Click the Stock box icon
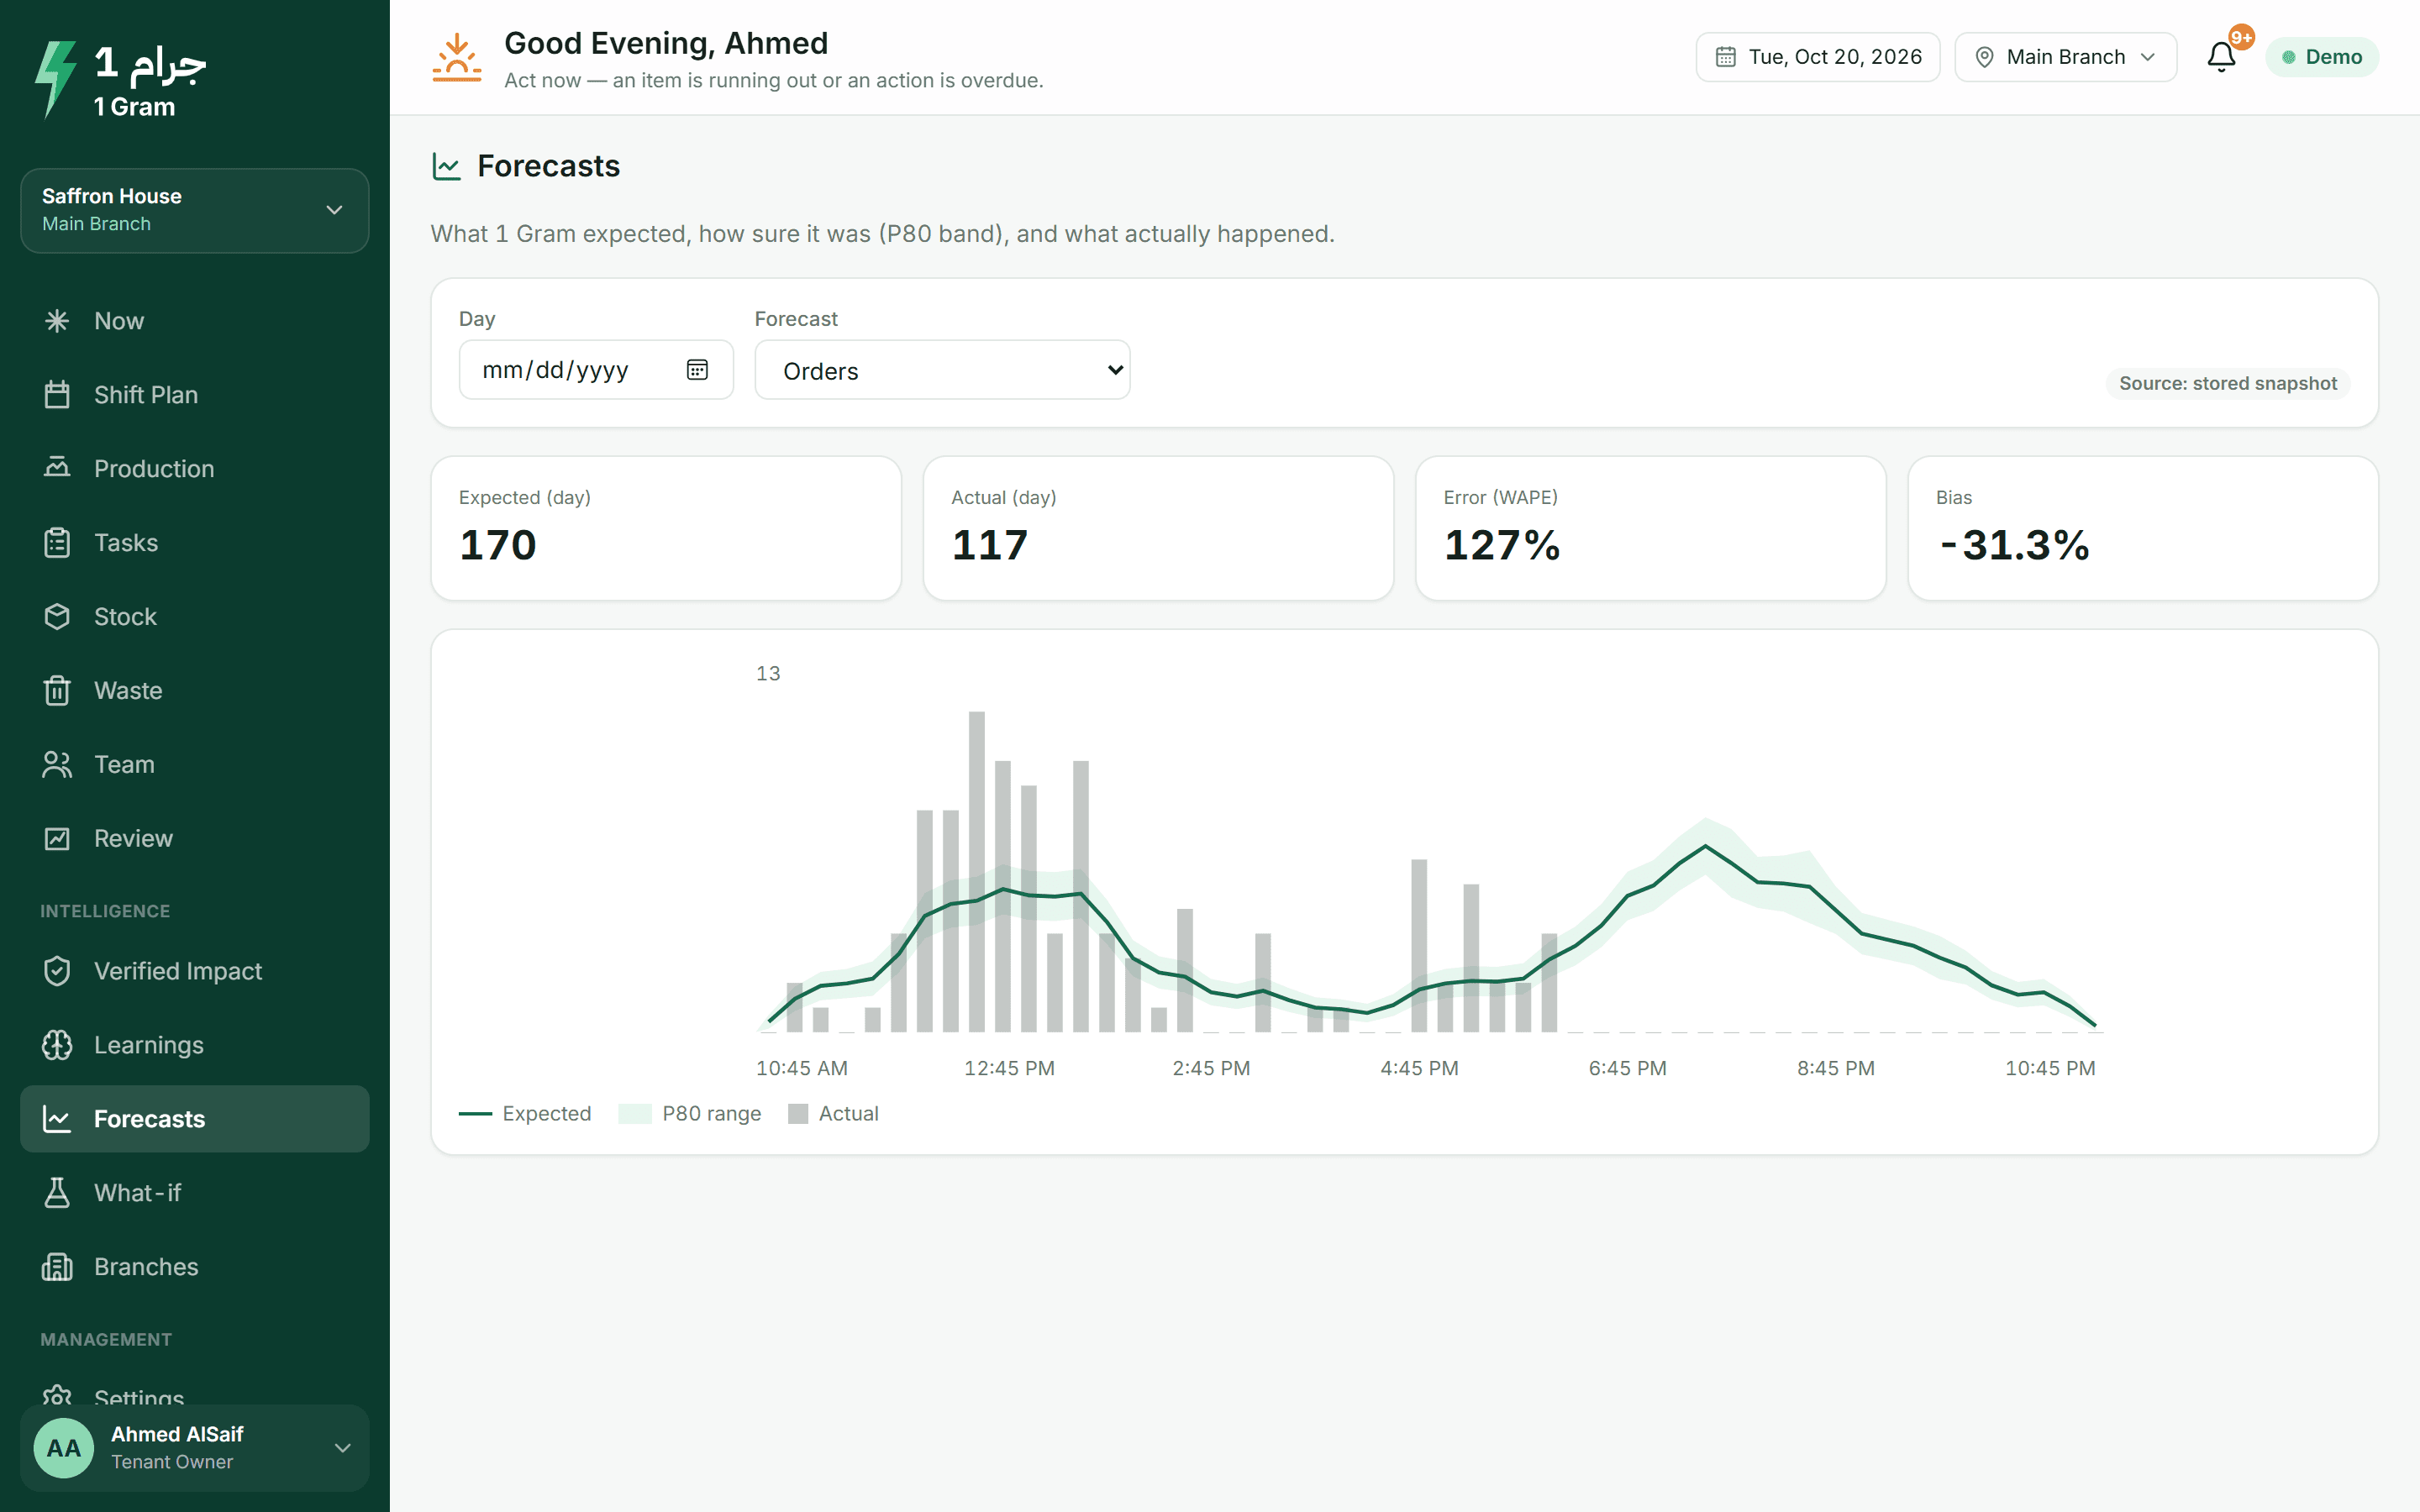The height and width of the screenshot is (1512, 2420). tap(57, 617)
